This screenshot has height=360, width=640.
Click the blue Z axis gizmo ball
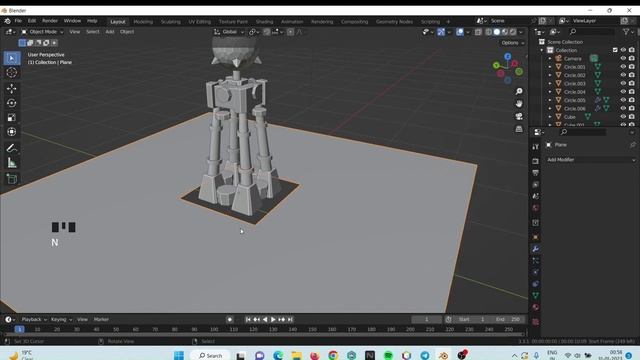(x=508, y=57)
